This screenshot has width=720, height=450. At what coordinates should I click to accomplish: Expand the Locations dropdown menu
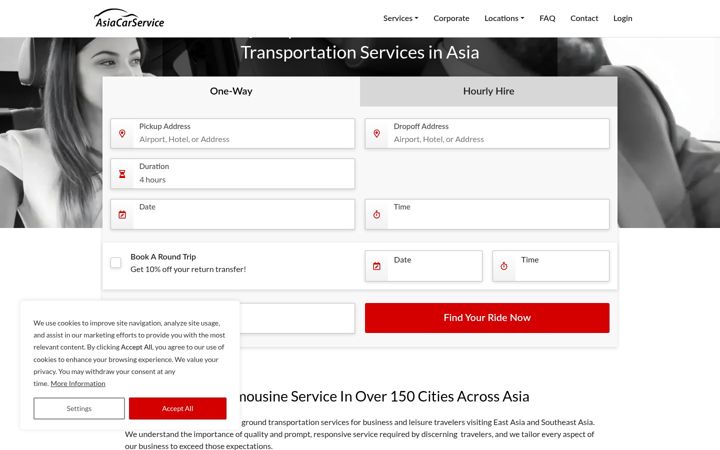coord(504,18)
